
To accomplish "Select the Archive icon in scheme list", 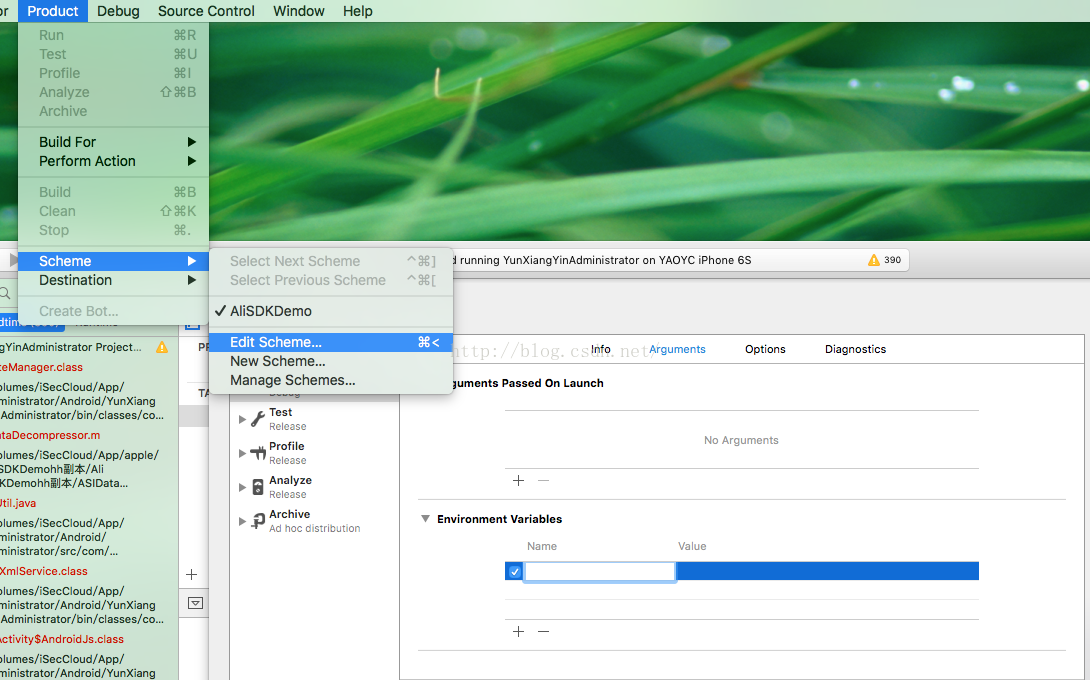I will pos(258,521).
